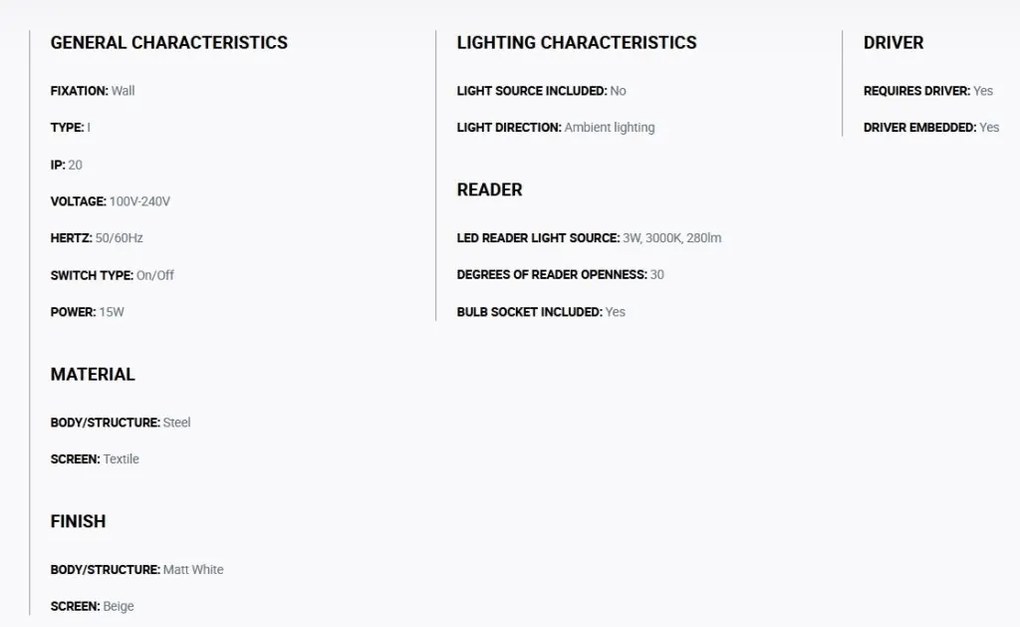1020x627 pixels.
Task: Click LED Reader Light Source specification
Action: pyautogui.click(x=589, y=238)
